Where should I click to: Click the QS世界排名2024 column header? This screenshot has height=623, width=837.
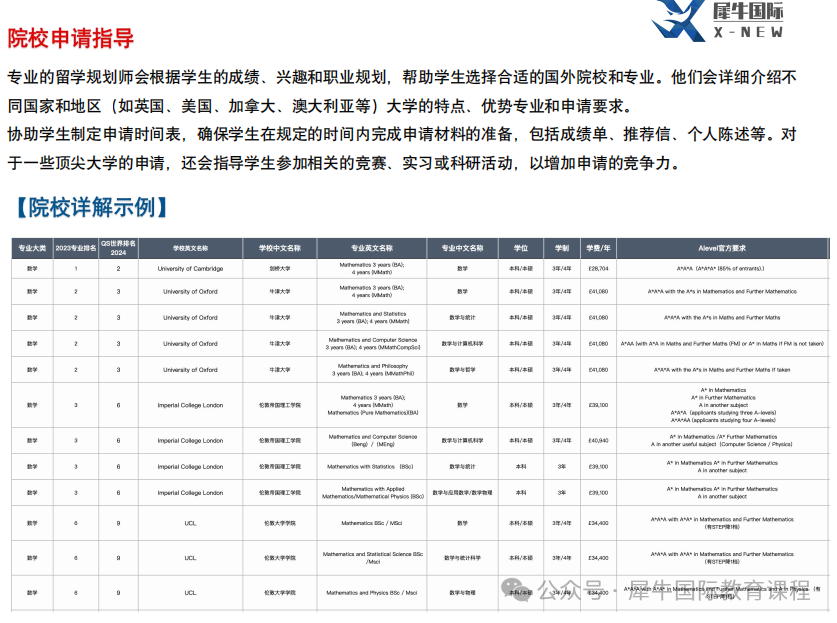pos(118,248)
